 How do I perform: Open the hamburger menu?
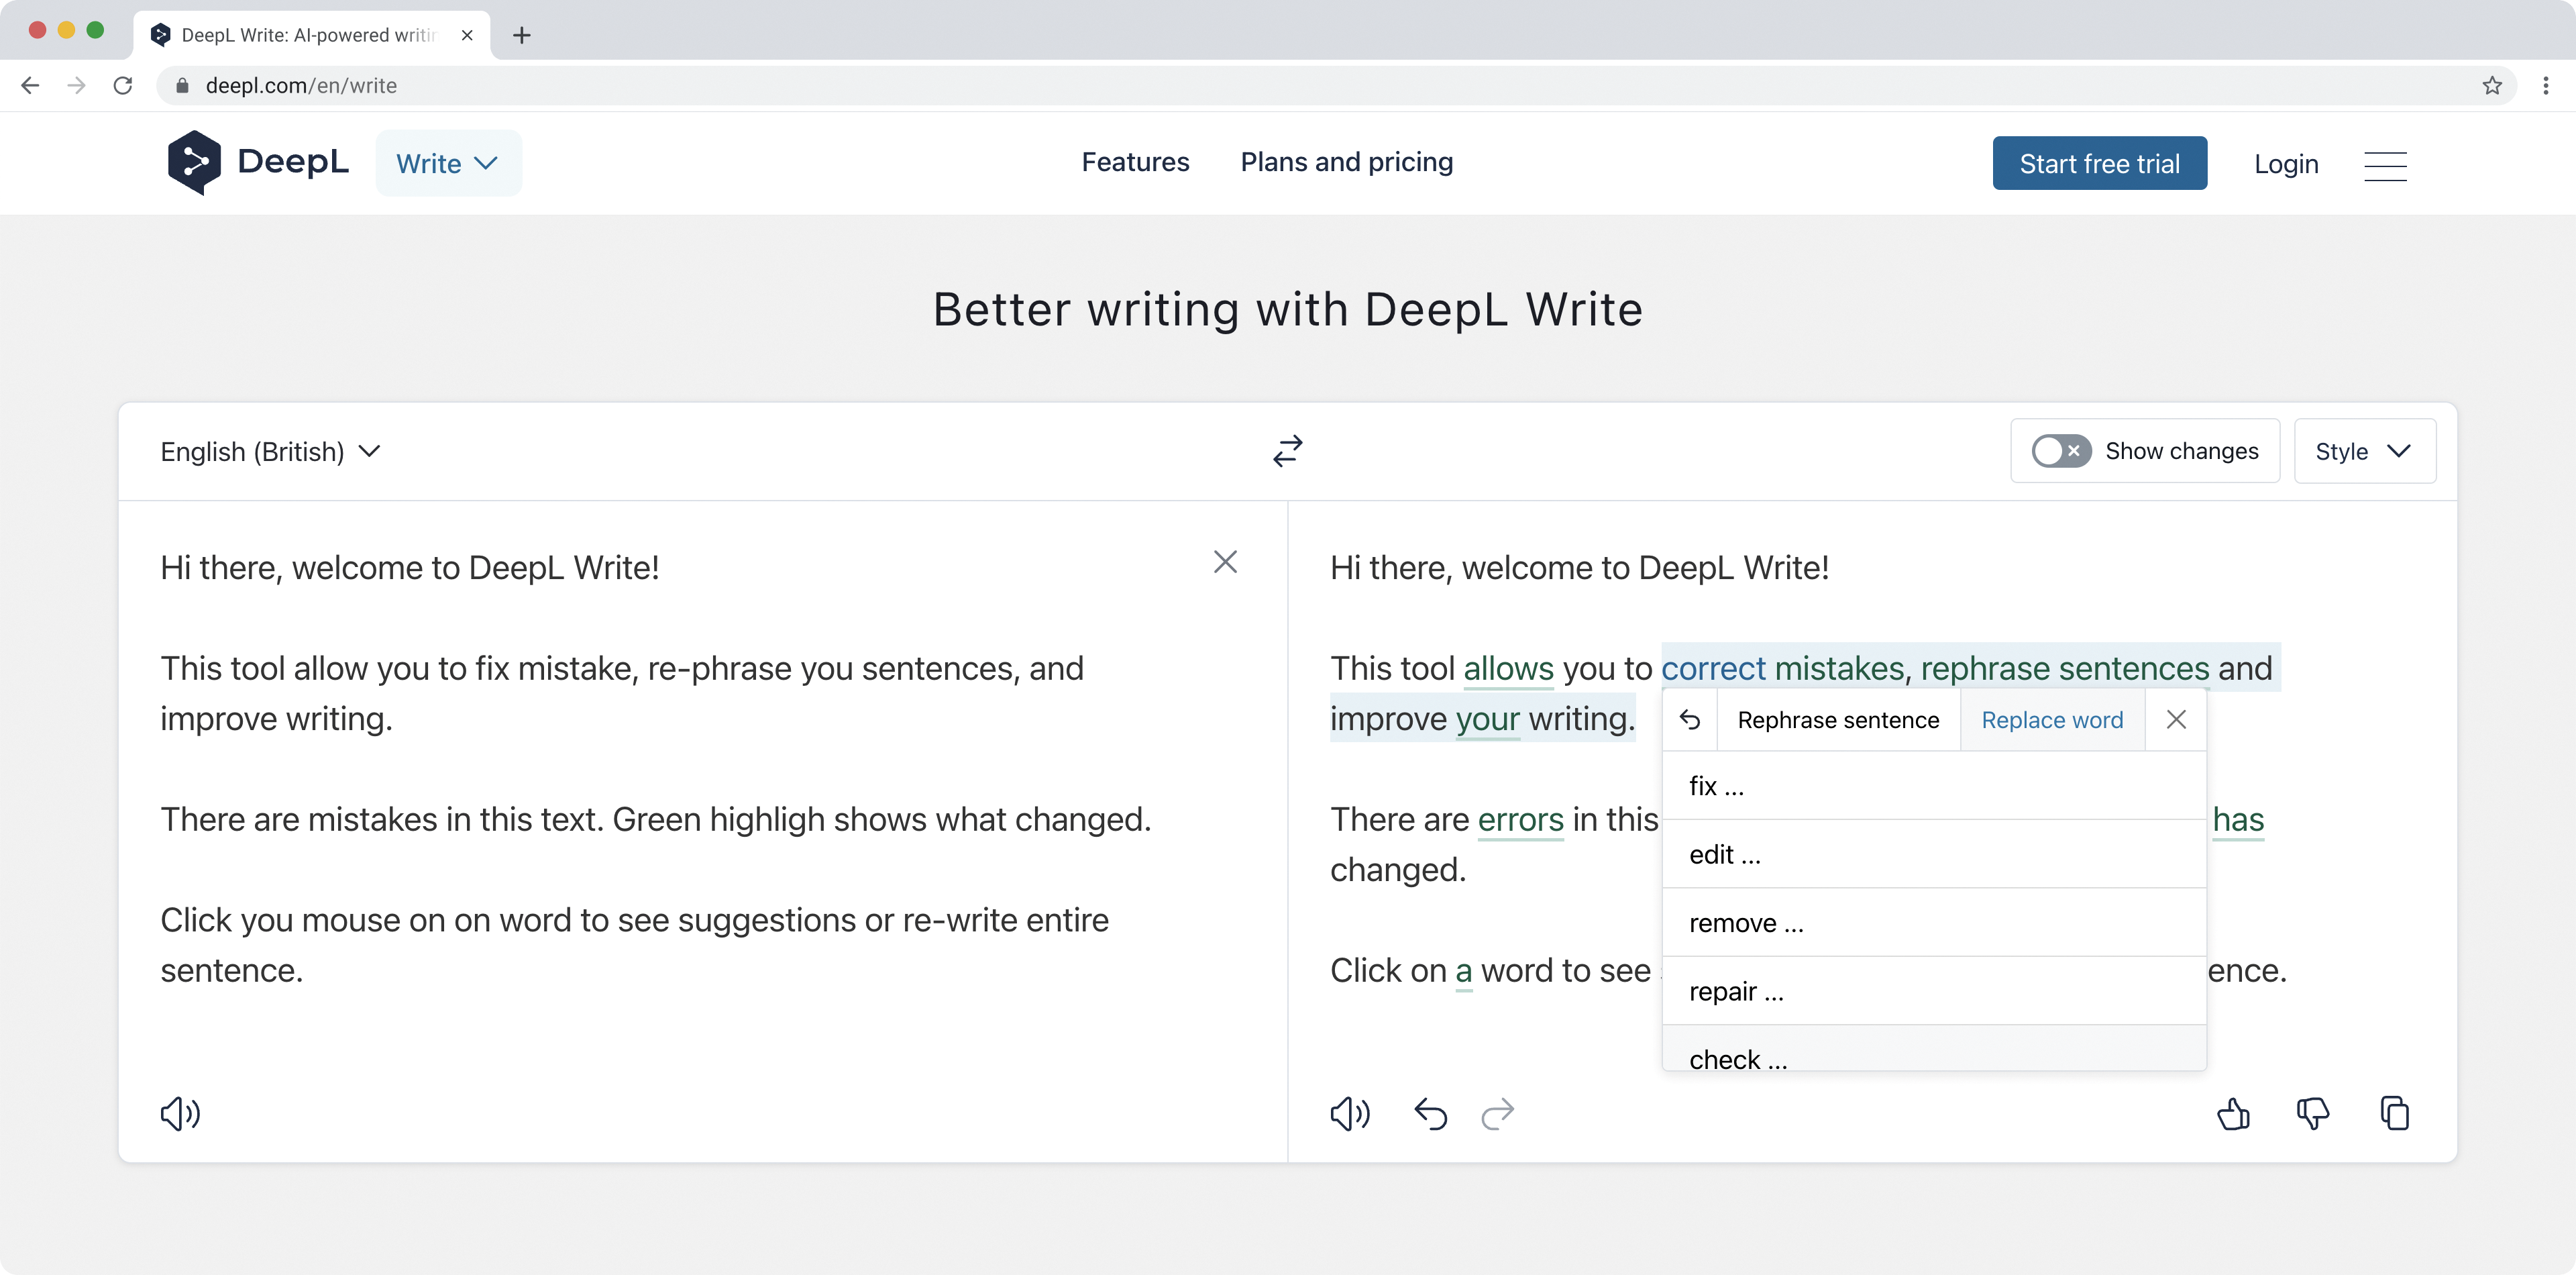point(2385,165)
